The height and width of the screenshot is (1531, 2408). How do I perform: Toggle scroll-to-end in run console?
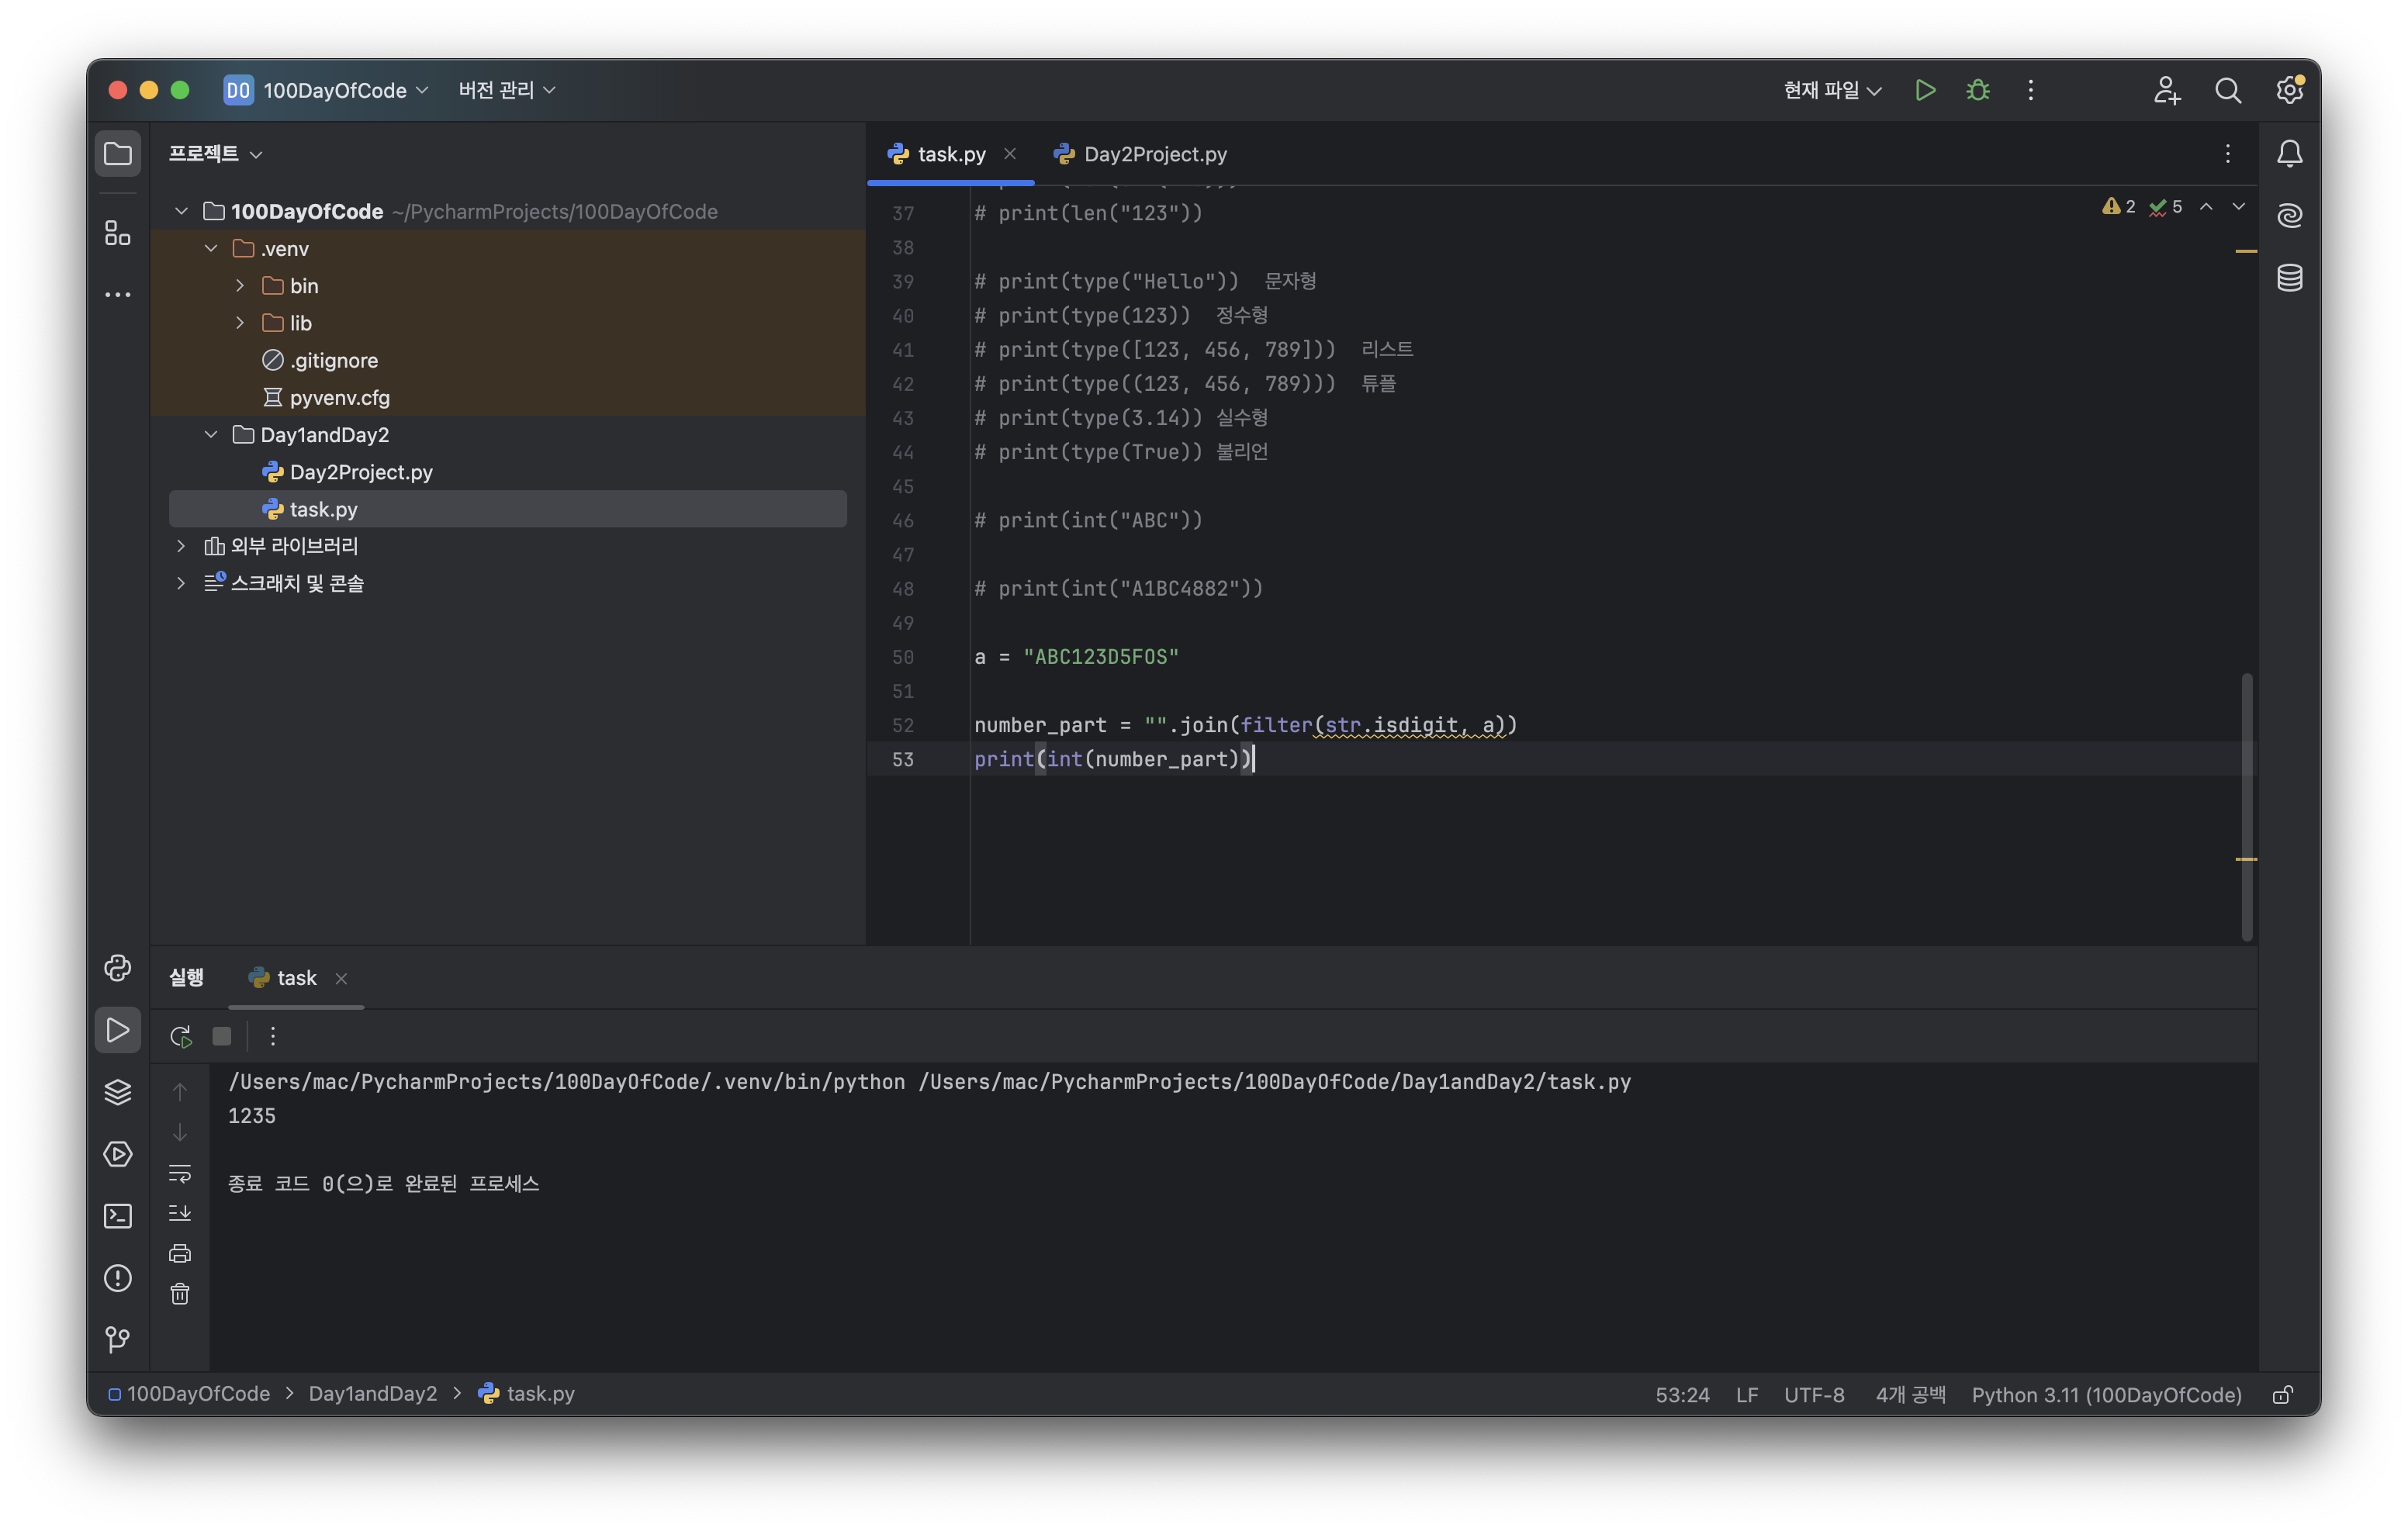180,1213
